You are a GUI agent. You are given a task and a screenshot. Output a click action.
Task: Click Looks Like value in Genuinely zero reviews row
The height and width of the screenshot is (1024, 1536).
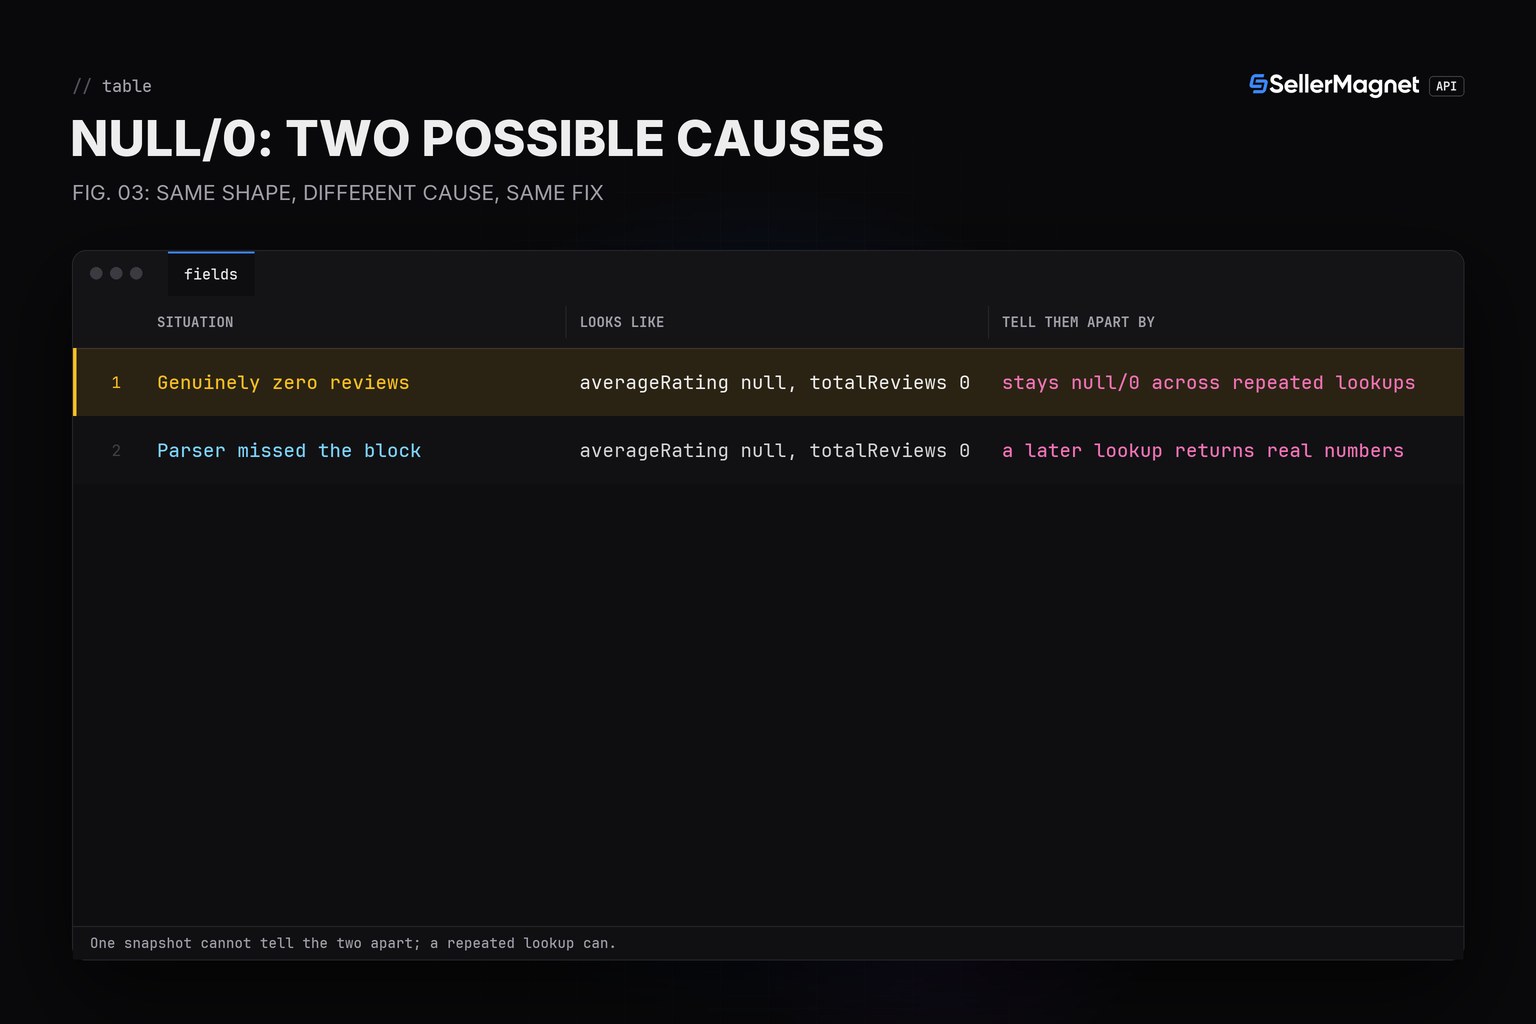[775, 383]
